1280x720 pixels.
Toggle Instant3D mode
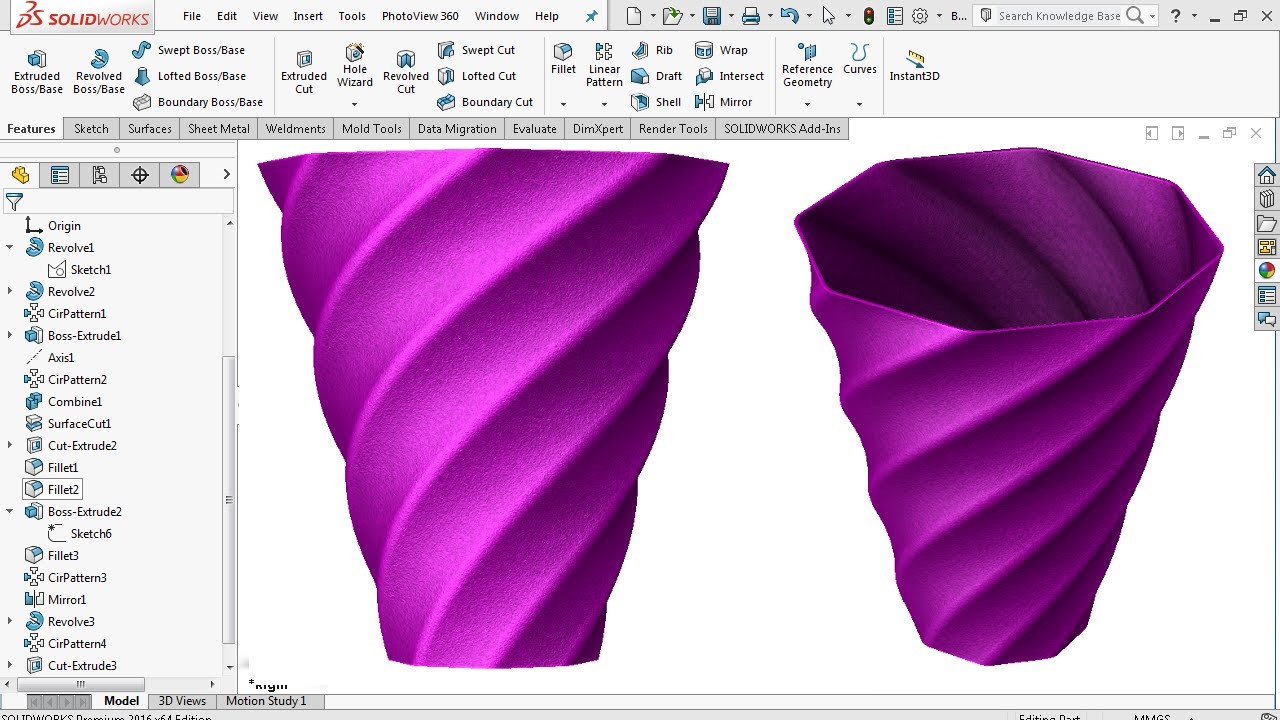click(x=914, y=66)
